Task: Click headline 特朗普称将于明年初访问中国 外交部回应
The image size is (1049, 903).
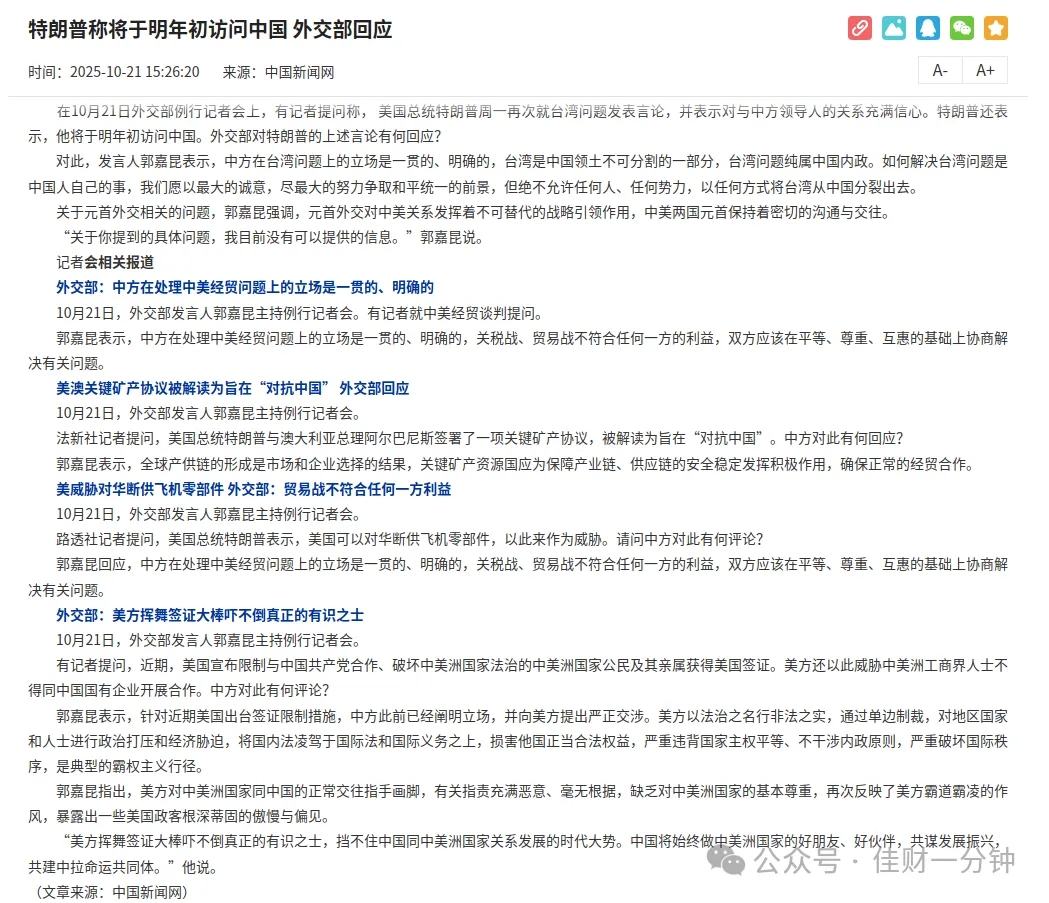Action: coord(210,29)
